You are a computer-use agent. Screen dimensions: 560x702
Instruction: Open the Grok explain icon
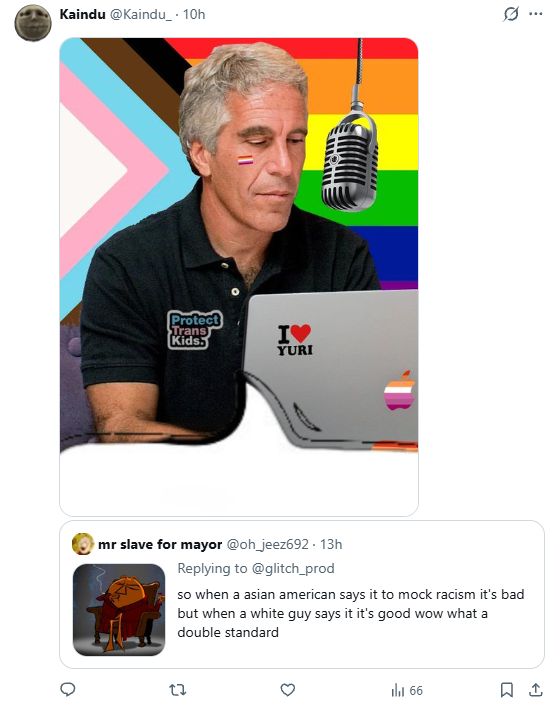(510, 14)
